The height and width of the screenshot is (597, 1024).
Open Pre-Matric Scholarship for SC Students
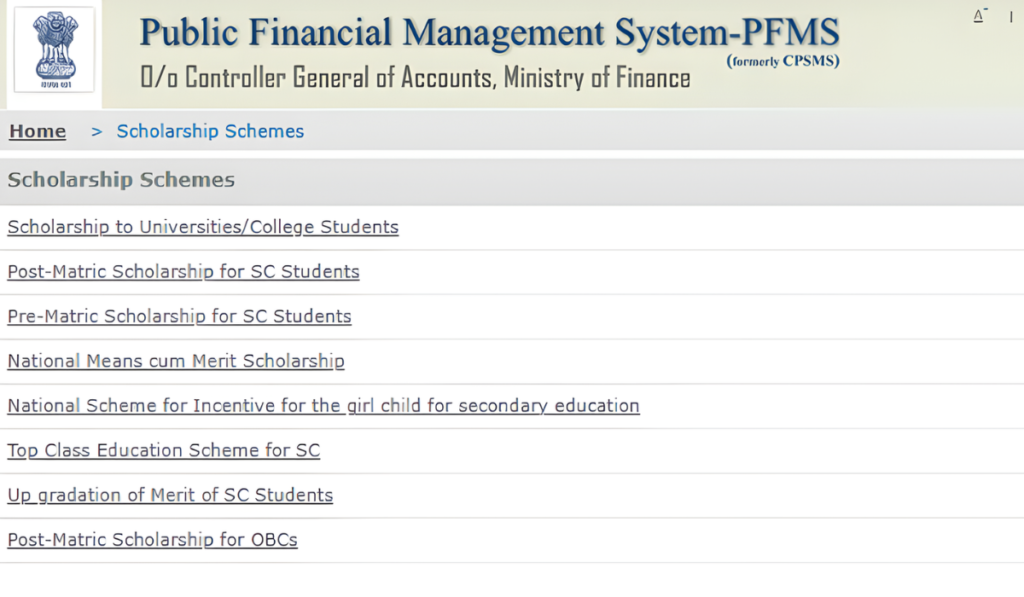178,316
